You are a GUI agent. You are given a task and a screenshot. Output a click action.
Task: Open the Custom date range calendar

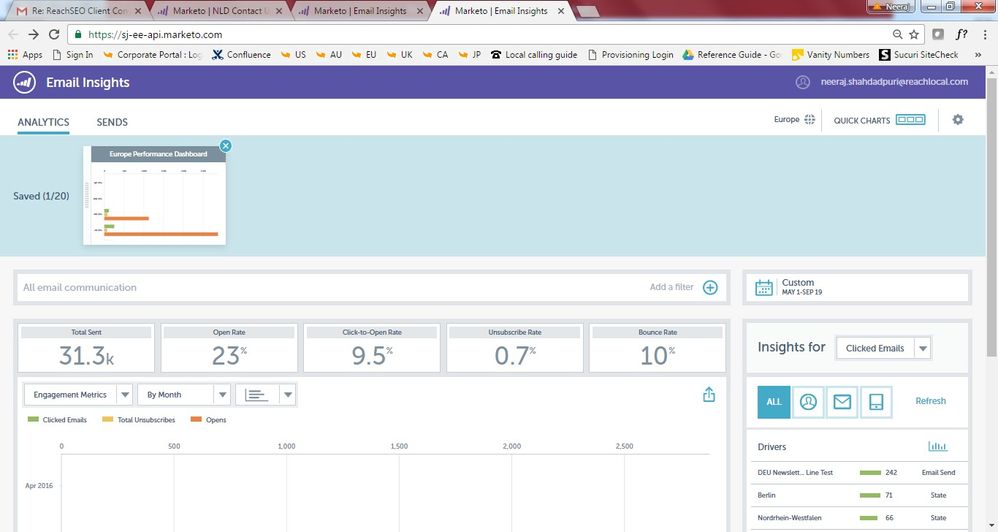(764, 288)
